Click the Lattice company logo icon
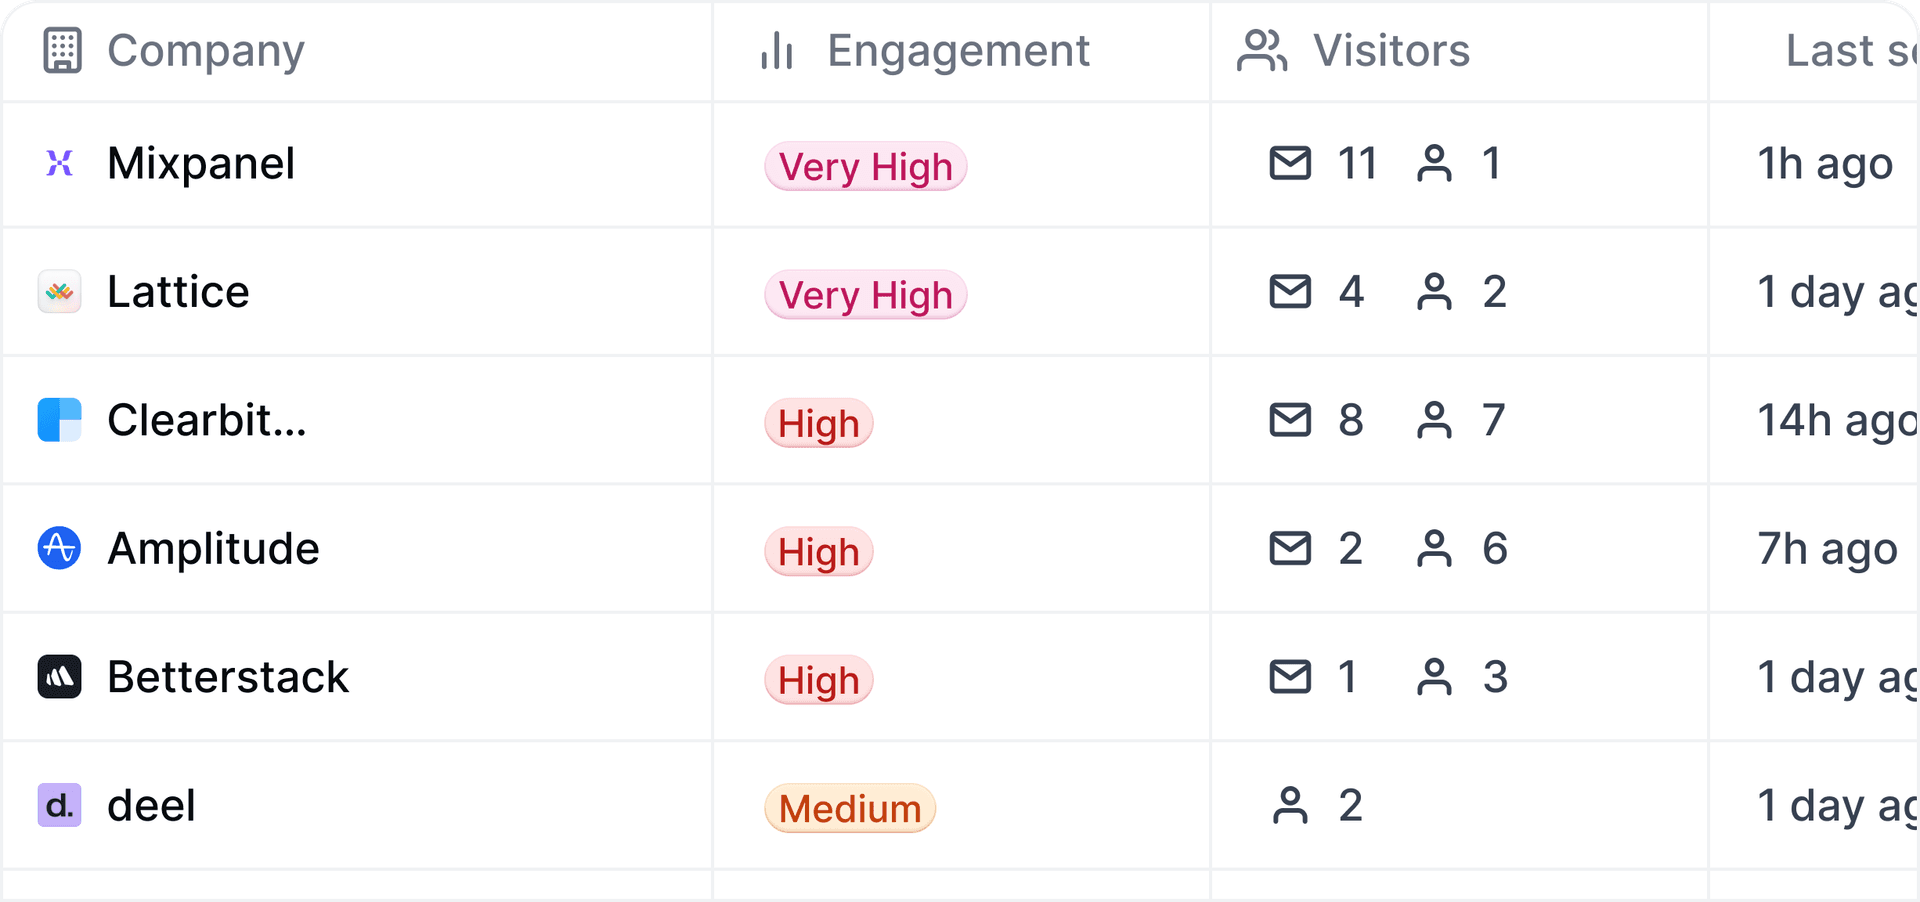The height and width of the screenshot is (902, 1920). 60,292
